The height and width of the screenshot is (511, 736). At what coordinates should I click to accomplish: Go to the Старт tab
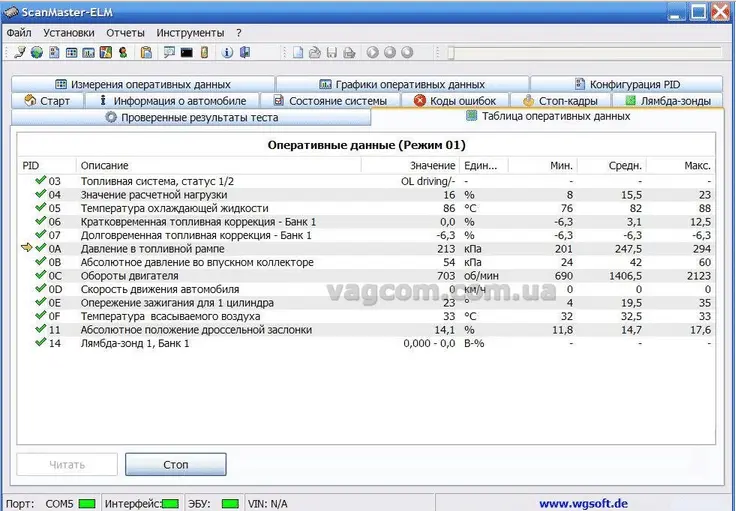coord(47,100)
